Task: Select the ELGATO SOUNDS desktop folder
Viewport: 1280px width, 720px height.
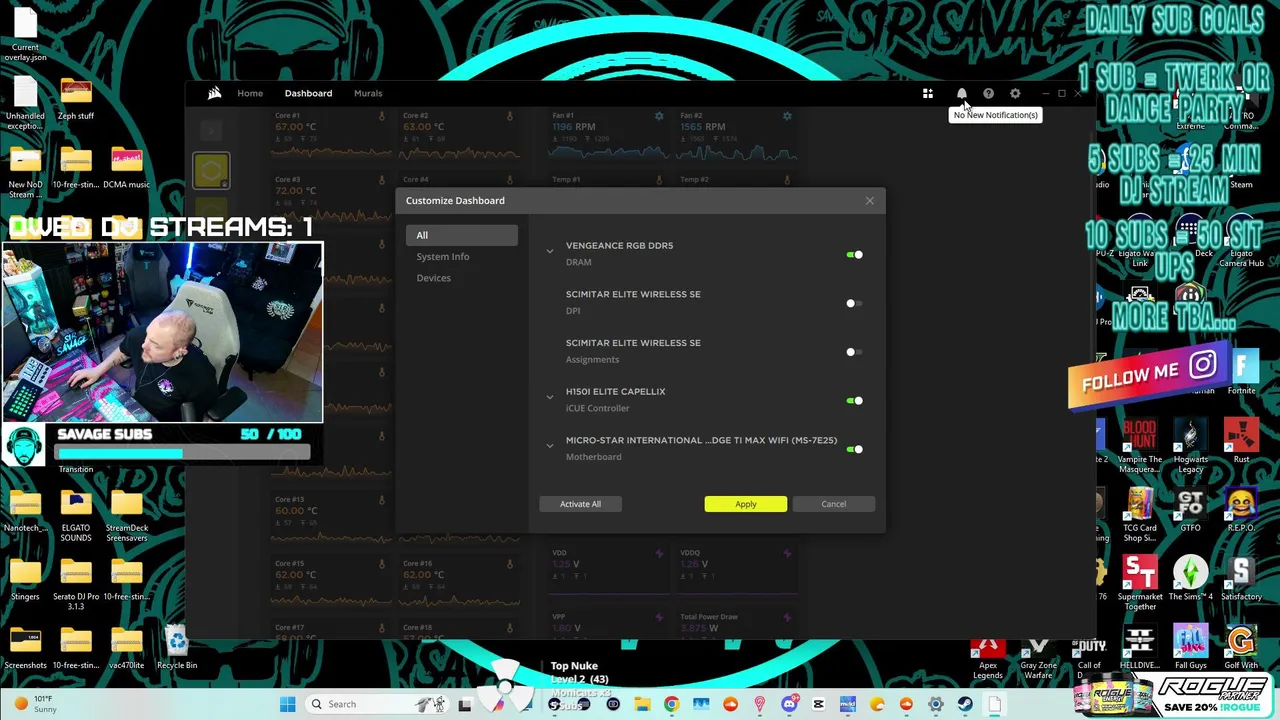Action: (x=76, y=517)
